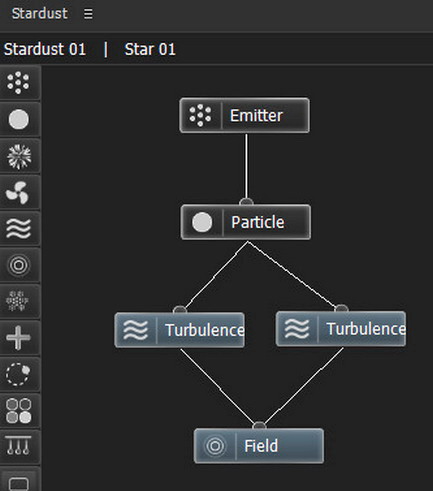Select the right Turbulence node

(x=341, y=329)
